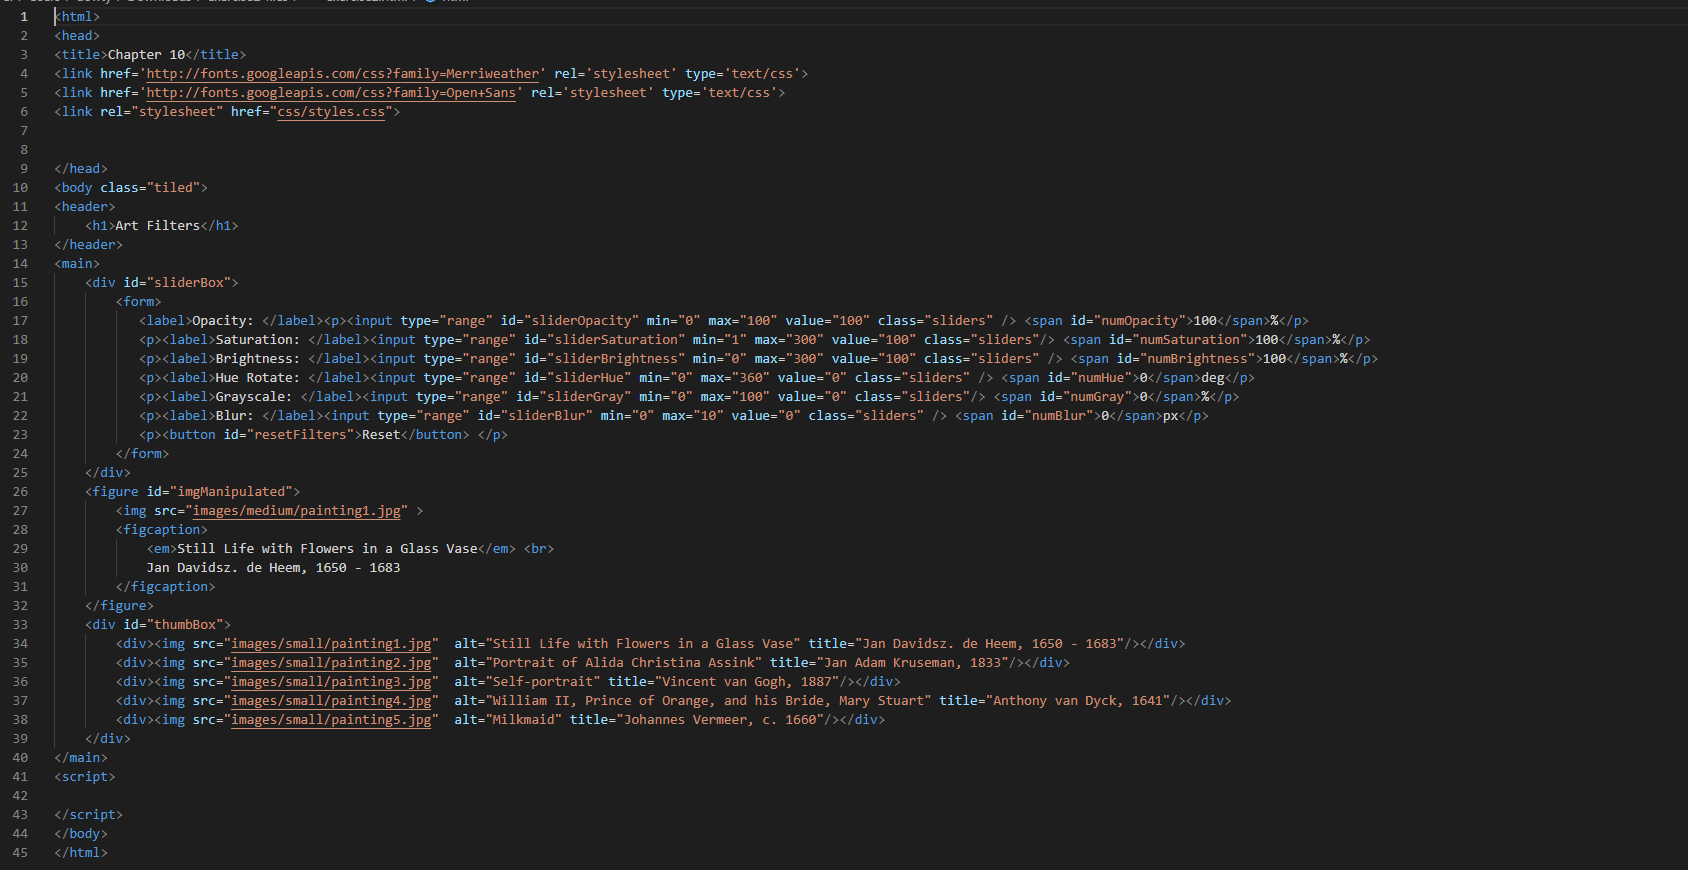Click line number 1 in the gutter
The width and height of the screenshot is (1688, 870).
point(24,17)
